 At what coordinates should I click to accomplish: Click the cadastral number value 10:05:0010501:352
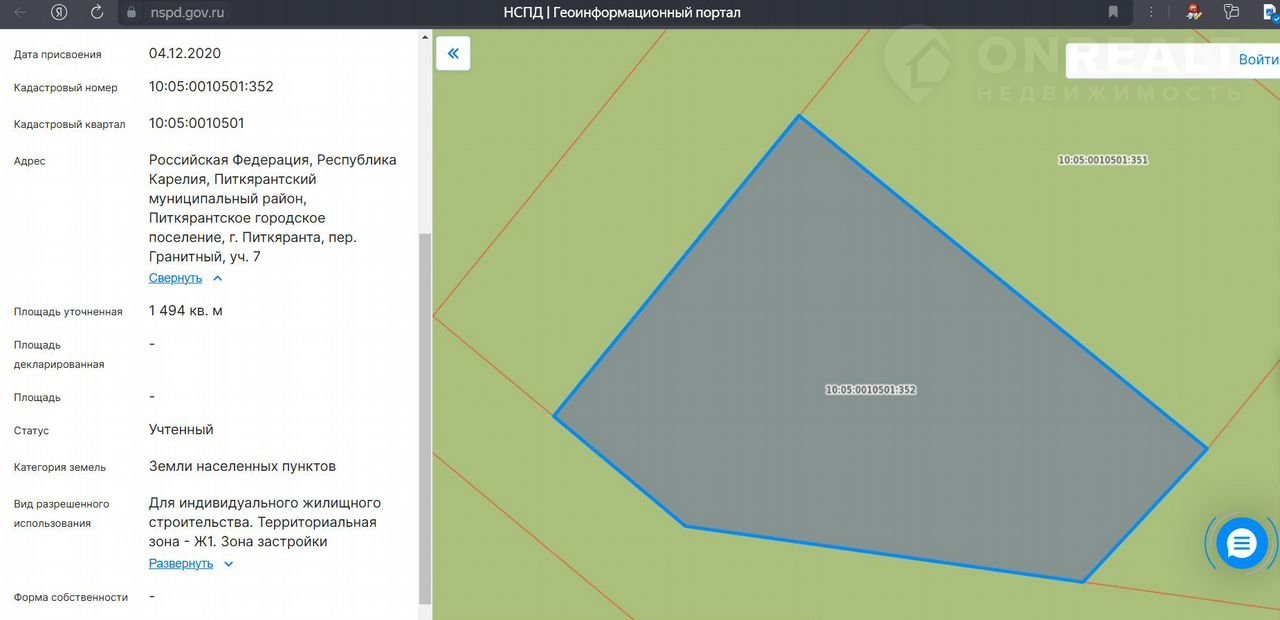click(211, 87)
